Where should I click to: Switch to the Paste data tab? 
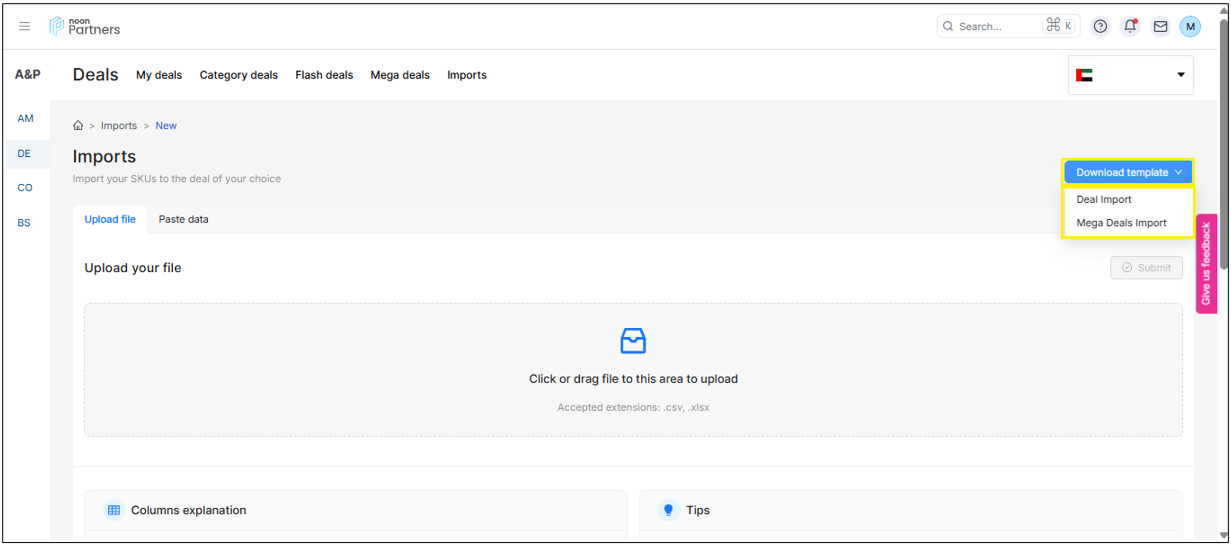click(183, 220)
